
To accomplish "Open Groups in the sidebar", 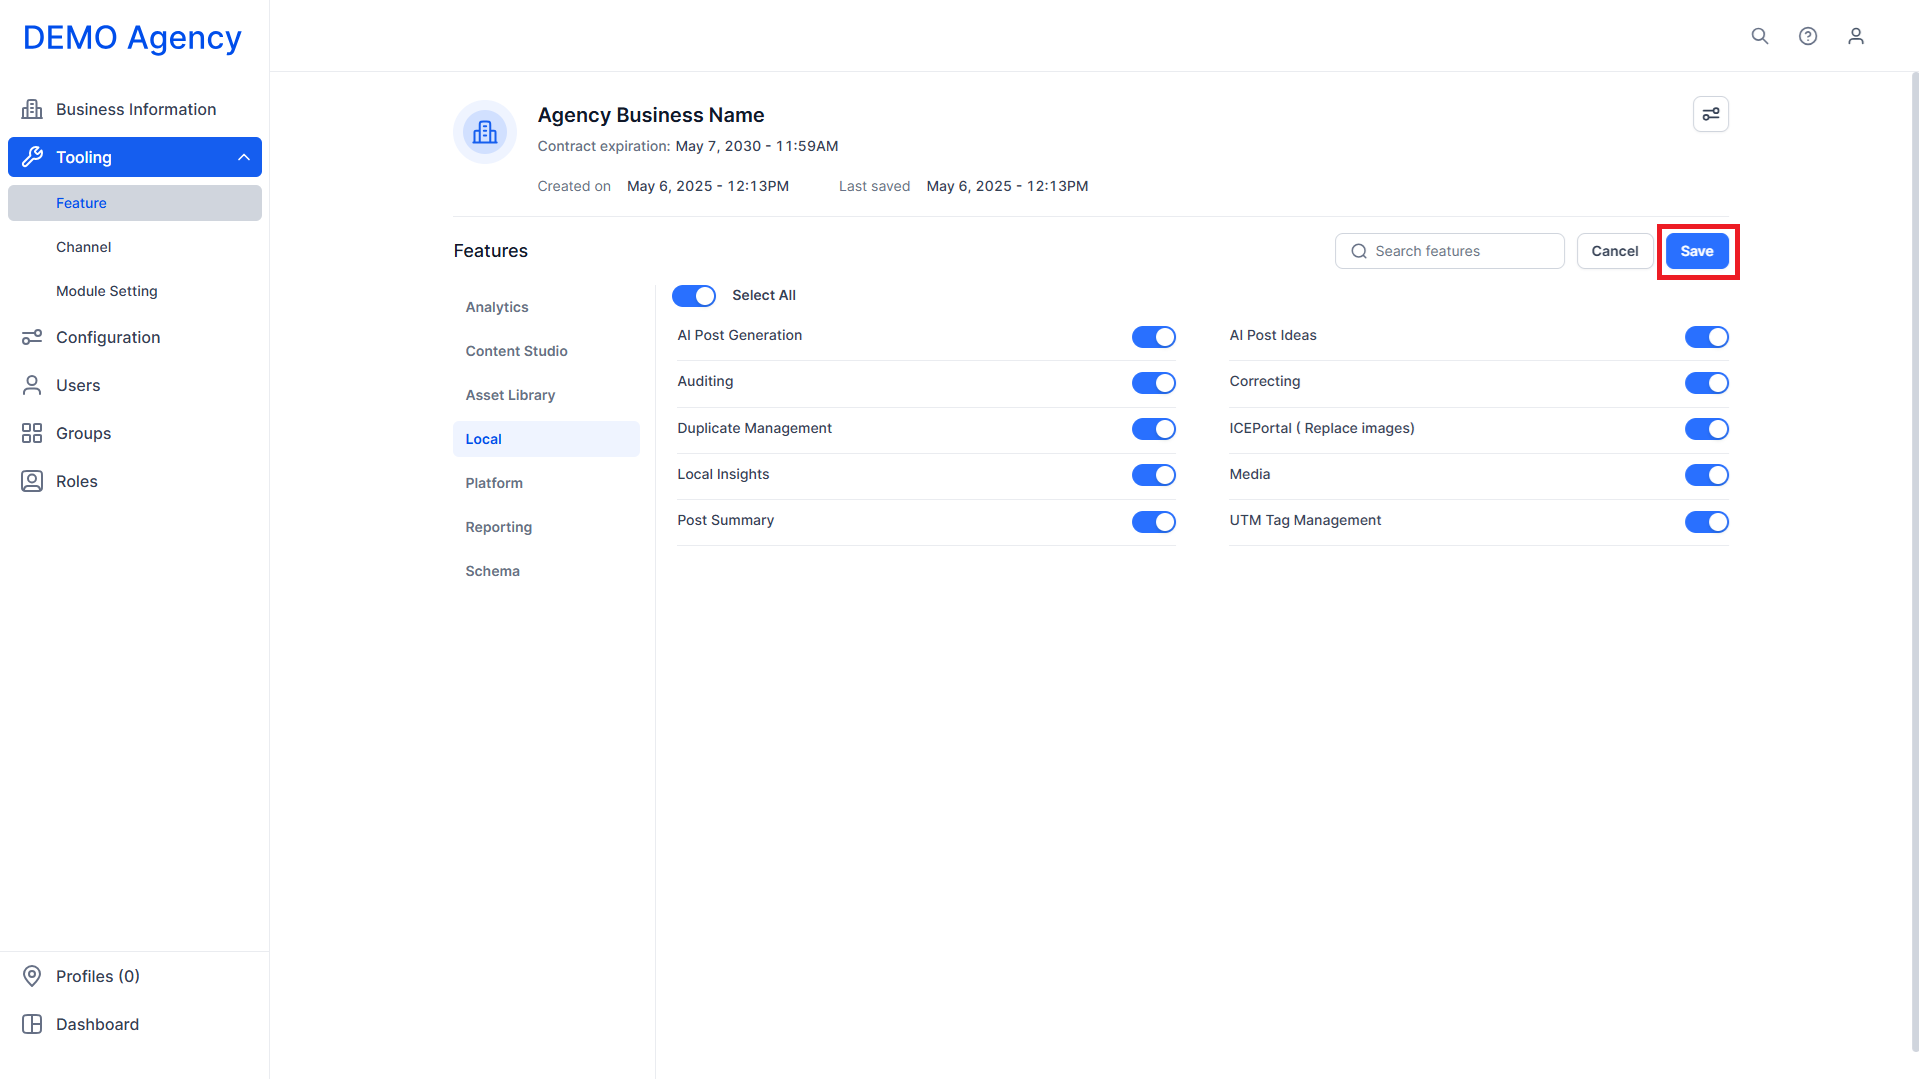I will tap(135, 433).
